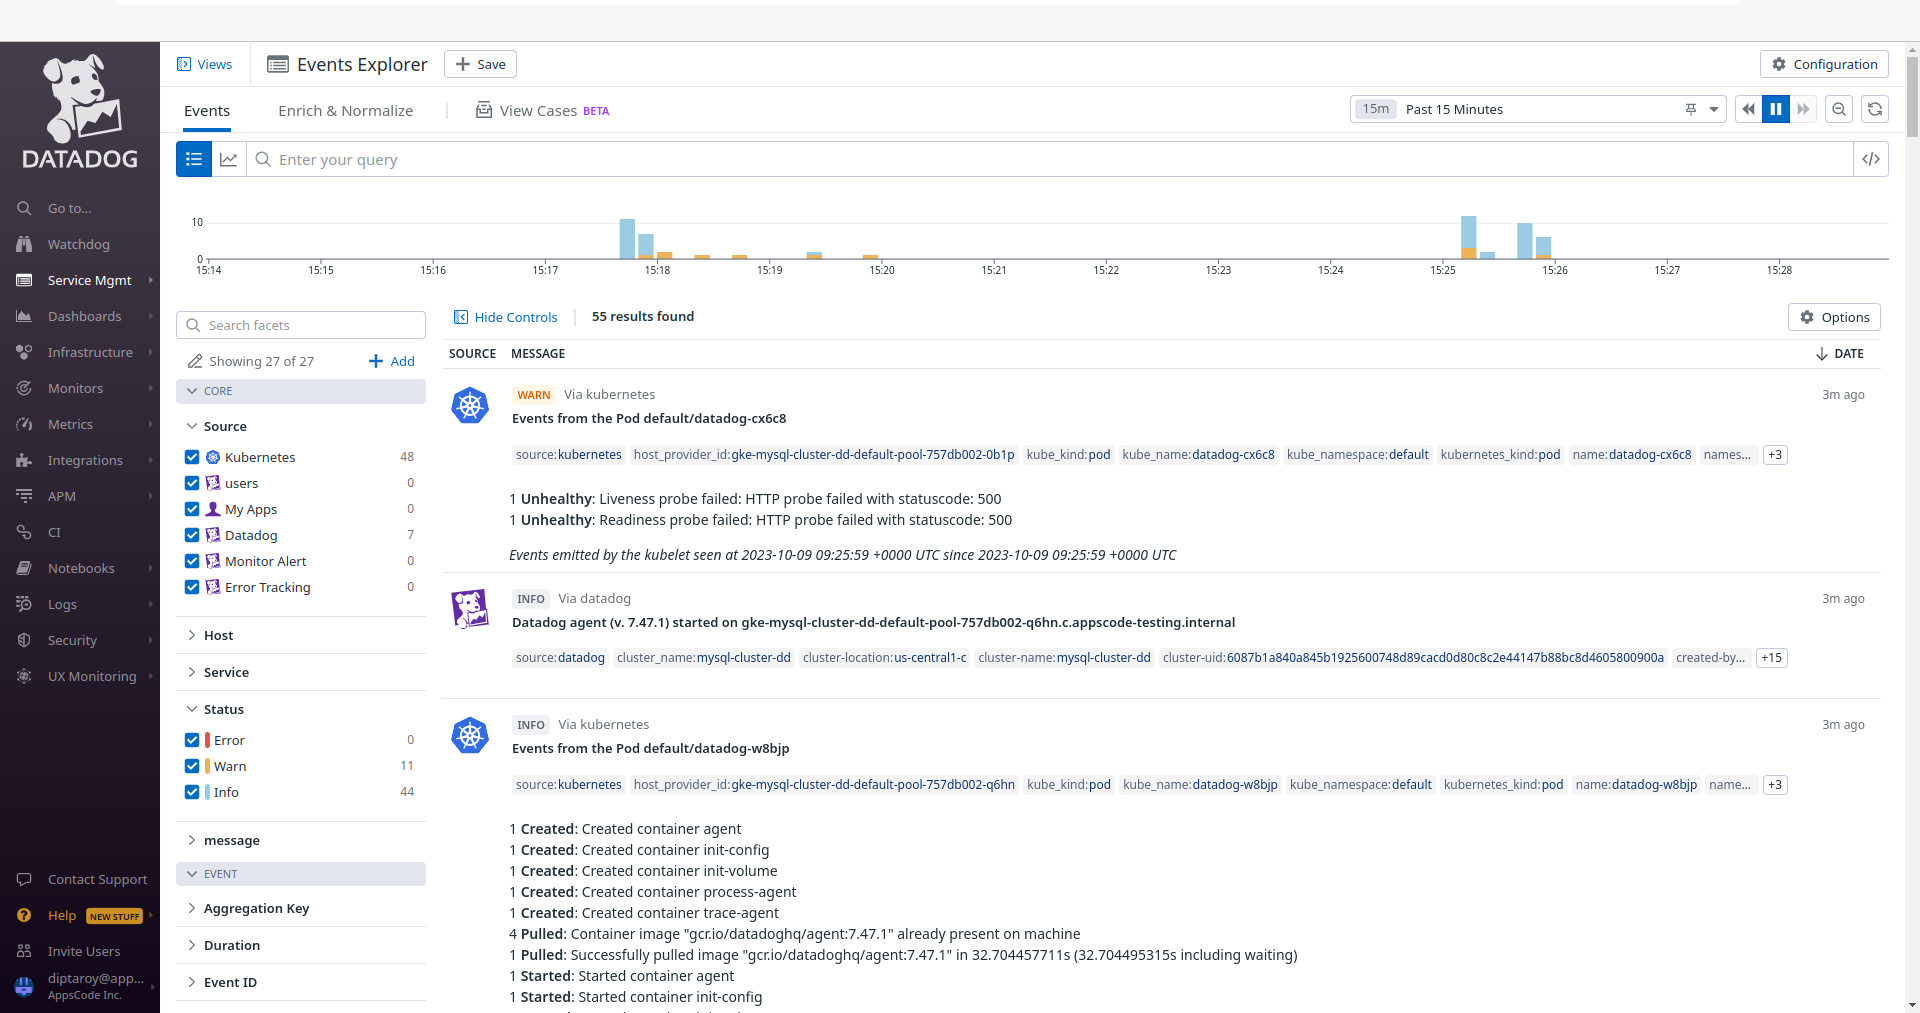Screen dimensions: 1920x1013
Task: Switch to the timeseries chart view
Action: click(229, 159)
